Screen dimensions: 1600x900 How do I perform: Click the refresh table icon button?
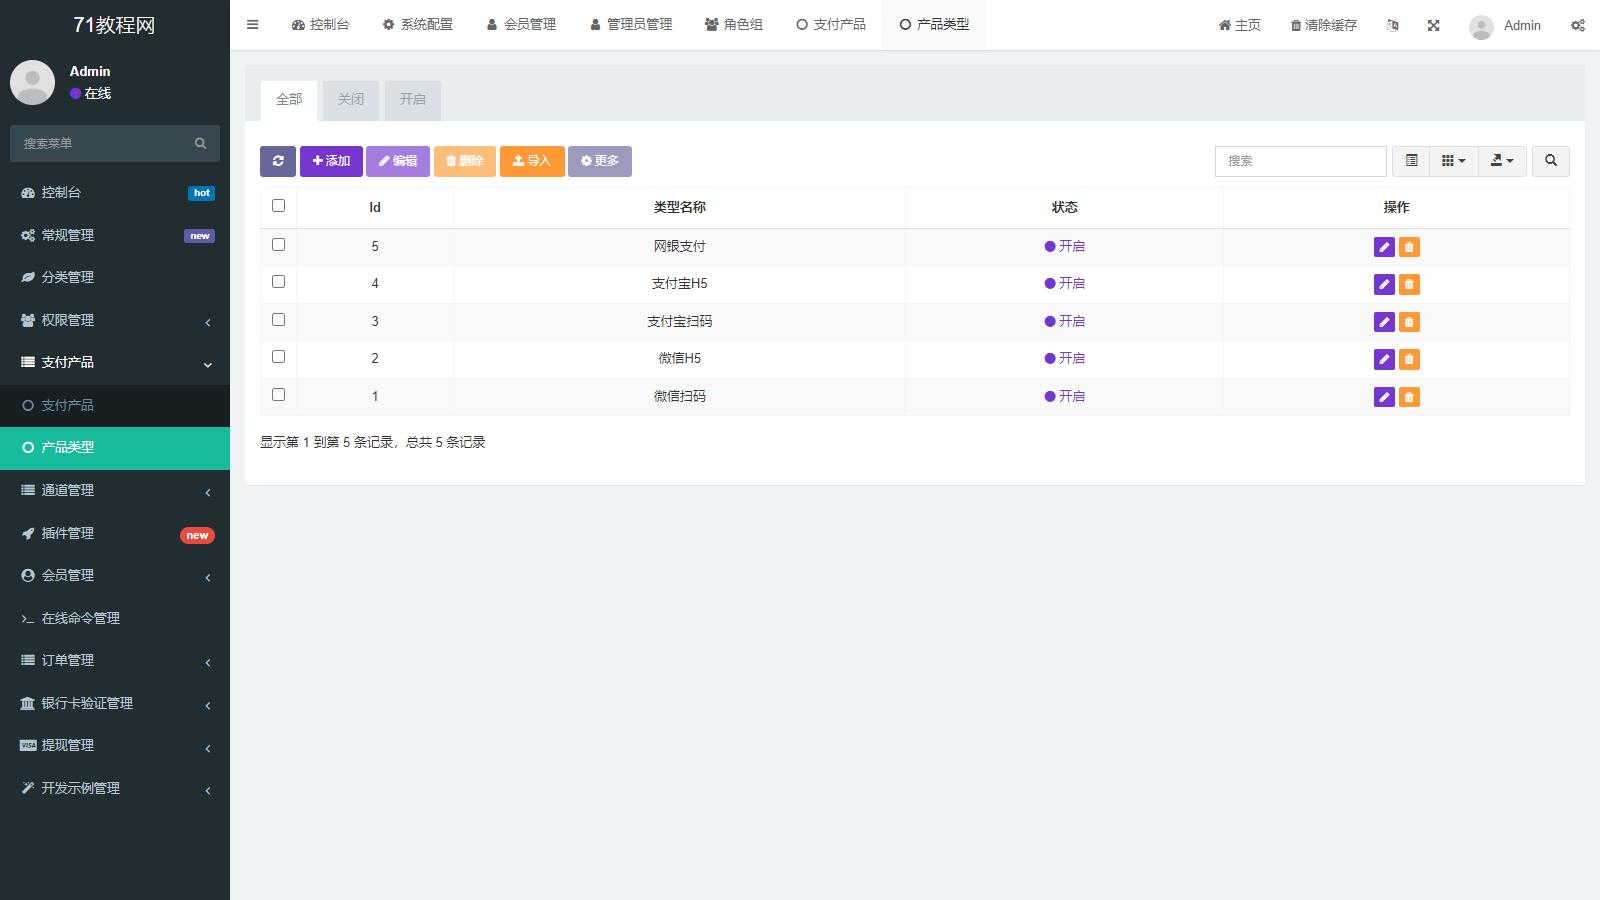click(278, 161)
